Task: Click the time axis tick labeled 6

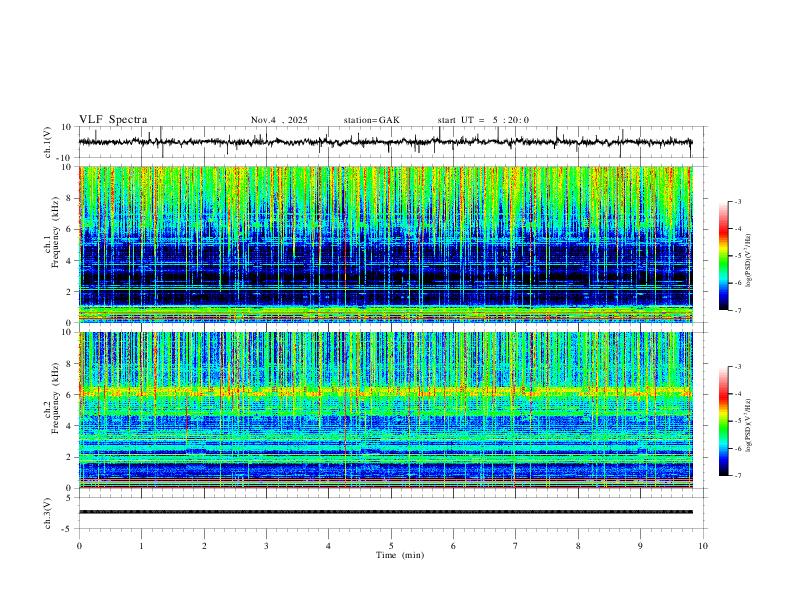Action: (453, 546)
